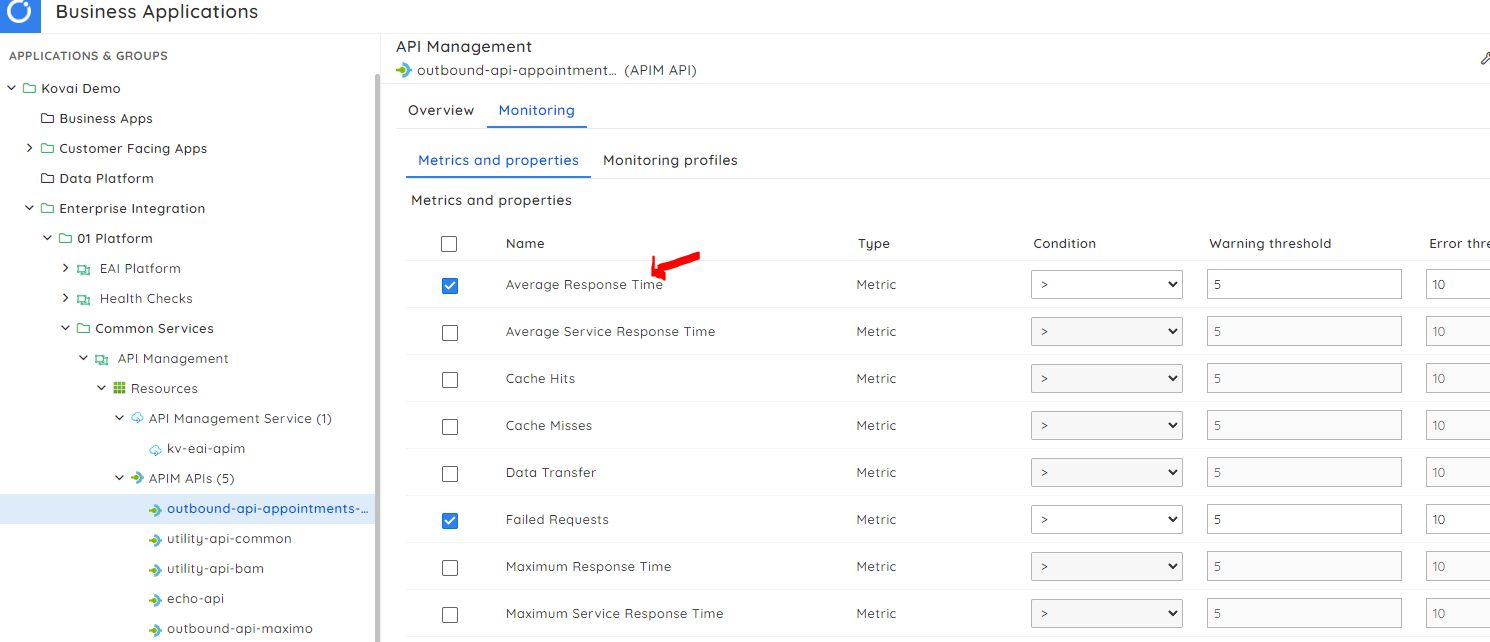Image resolution: width=1490 pixels, height=642 pixels.
Task: Select the kv-eai-apim service
Action: pos(206,449)
